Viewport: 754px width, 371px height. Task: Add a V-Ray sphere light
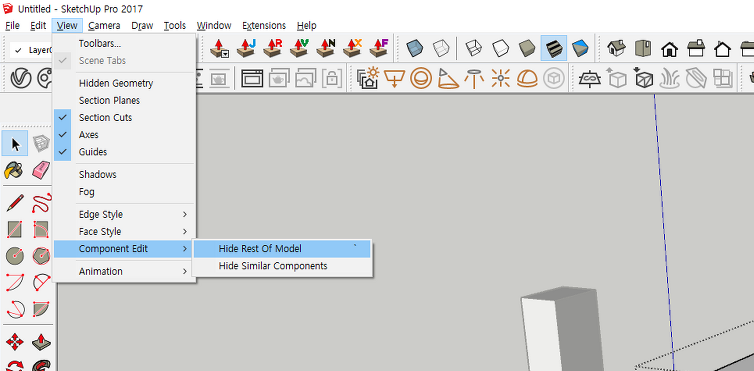point(421,78)
